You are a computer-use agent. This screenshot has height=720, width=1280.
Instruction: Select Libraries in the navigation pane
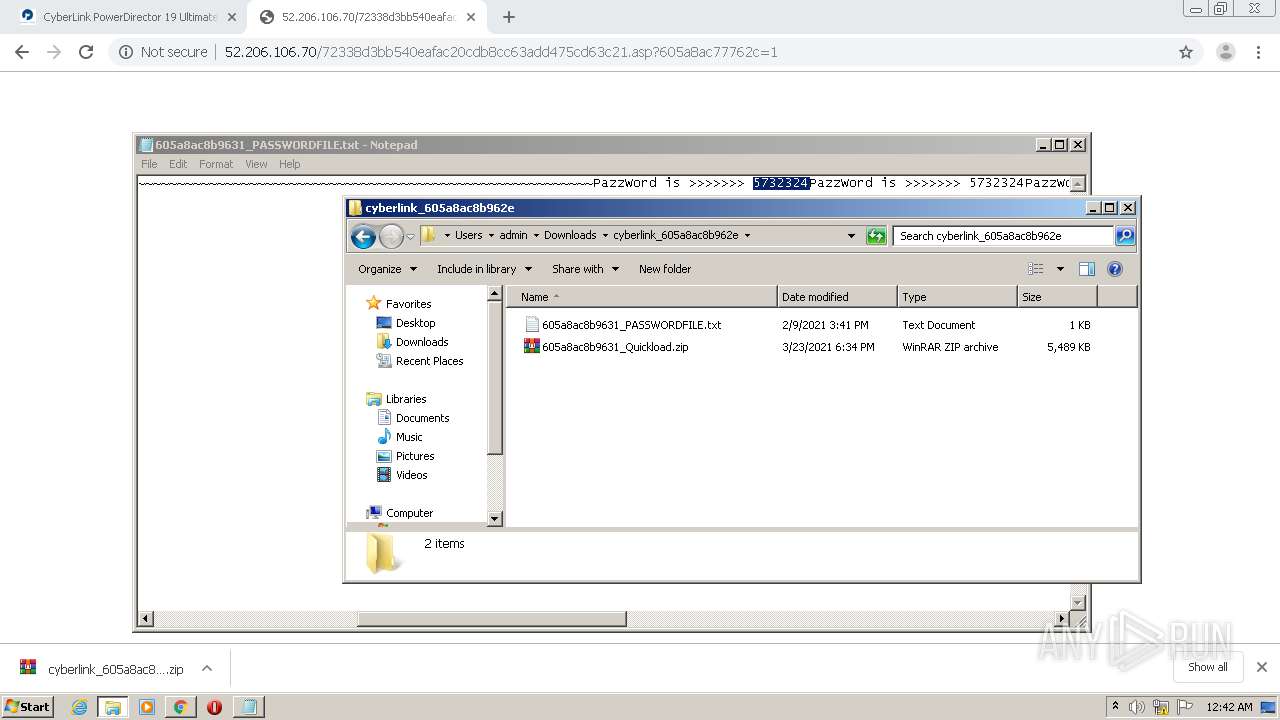397,399
